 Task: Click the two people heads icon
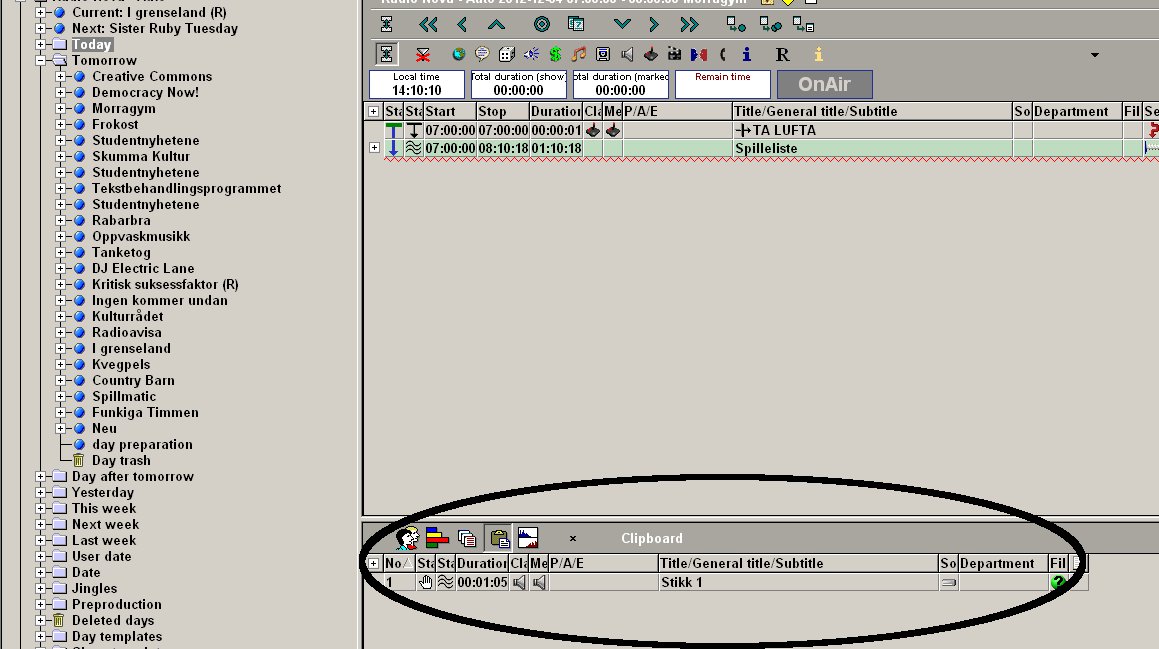coord(407,538)
